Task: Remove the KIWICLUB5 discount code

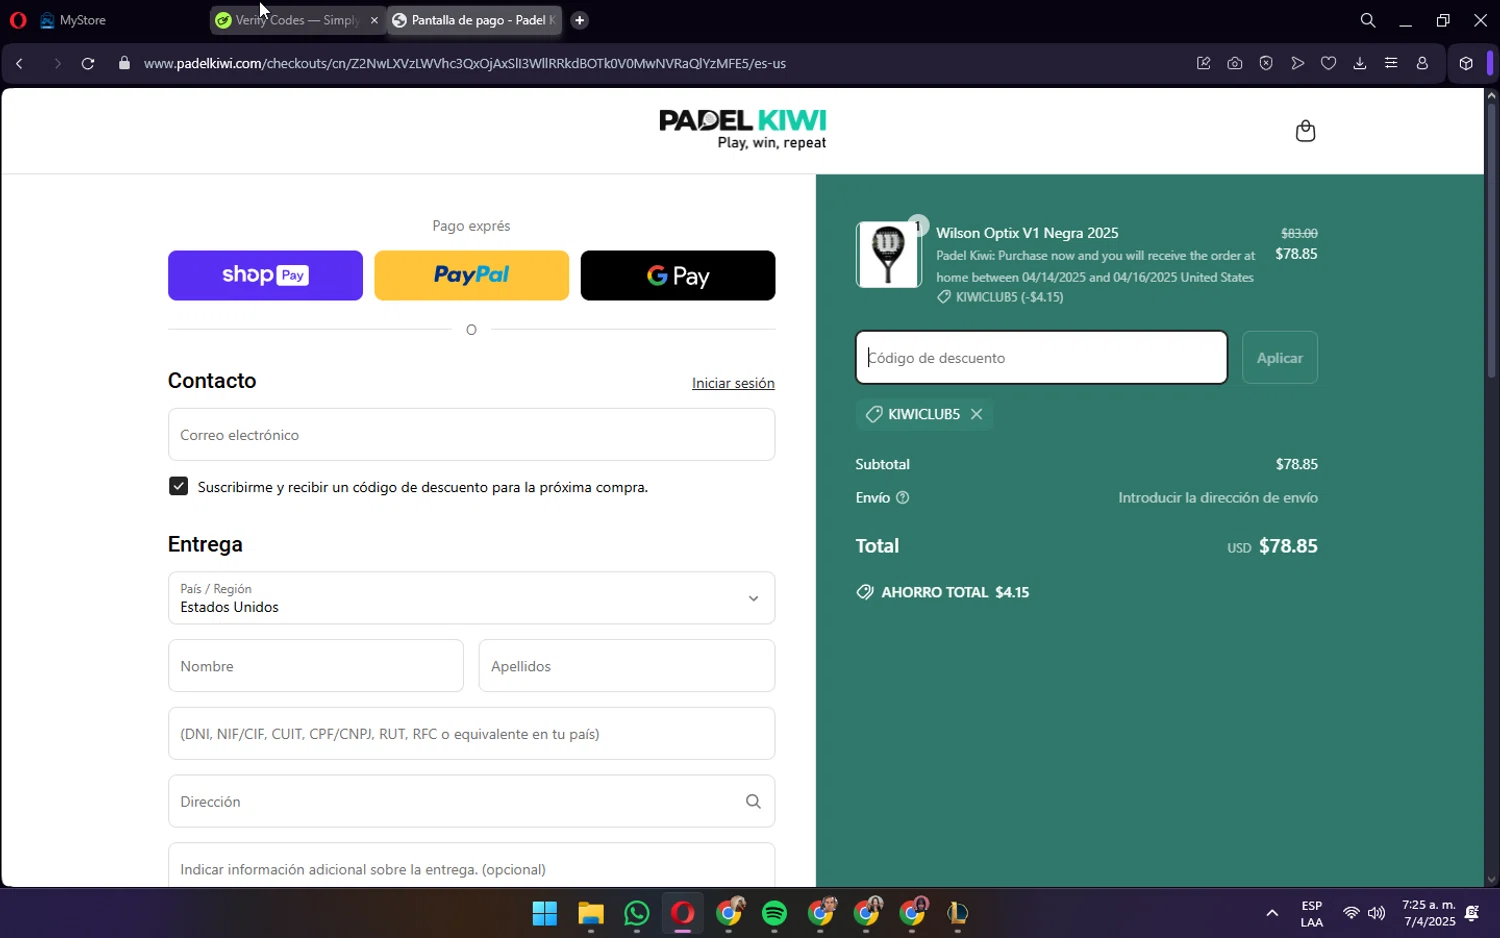Action: point(977,414)
